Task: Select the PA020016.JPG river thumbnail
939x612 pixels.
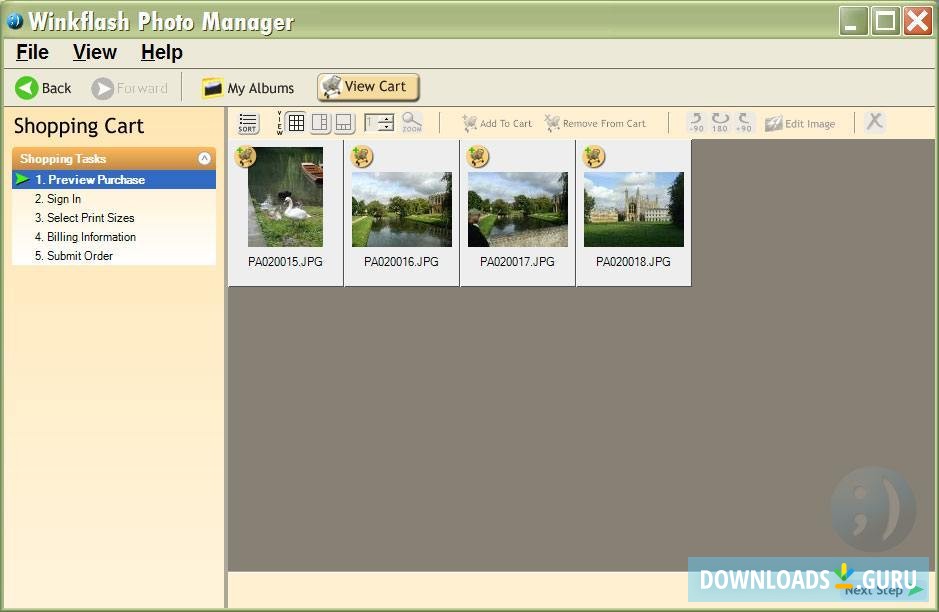Action: (x=402, y=209)
